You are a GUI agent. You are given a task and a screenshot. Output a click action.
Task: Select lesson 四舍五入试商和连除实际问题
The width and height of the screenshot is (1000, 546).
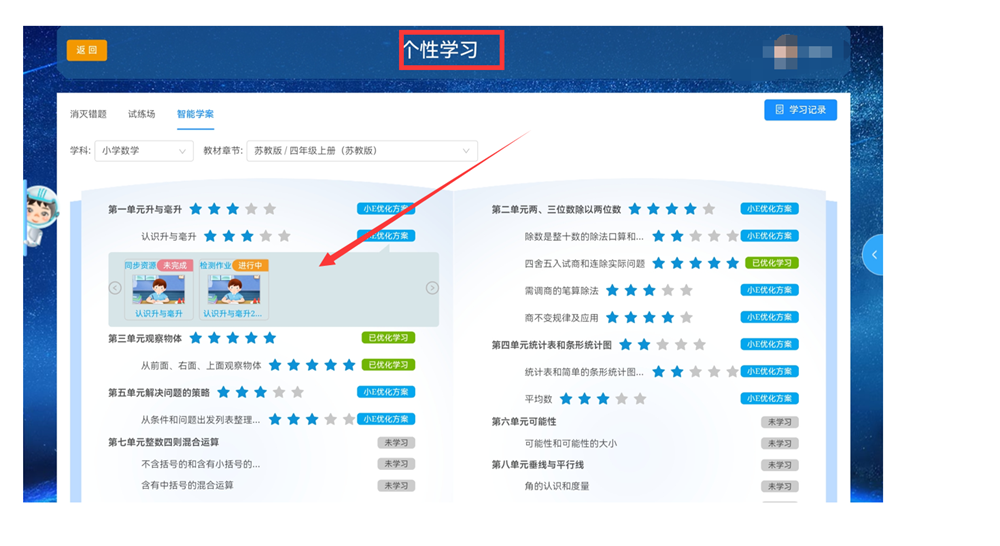584,263
